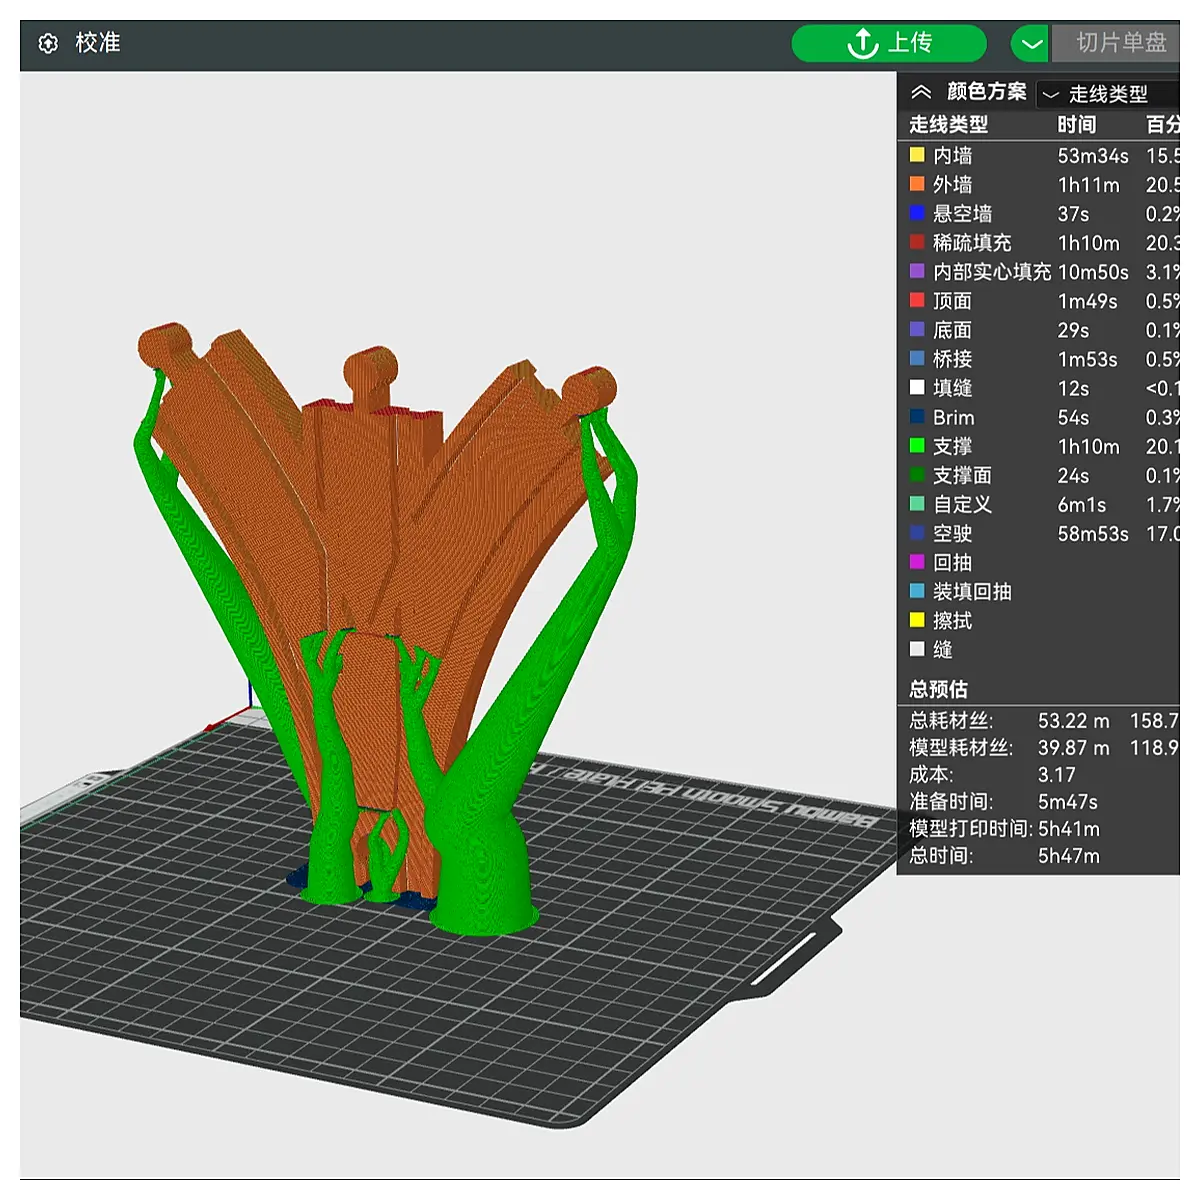Image resolution: width=1200 pixels, height=1200 pixels.
Task: Toggle the 顶面 red swatch
Action: point(917,300)
